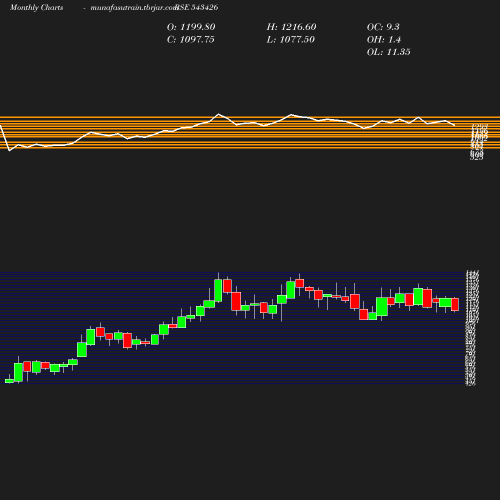The image size is (500, 500).
Task: Click the high value "H: 1216.60"
Action: pos(291,27)
